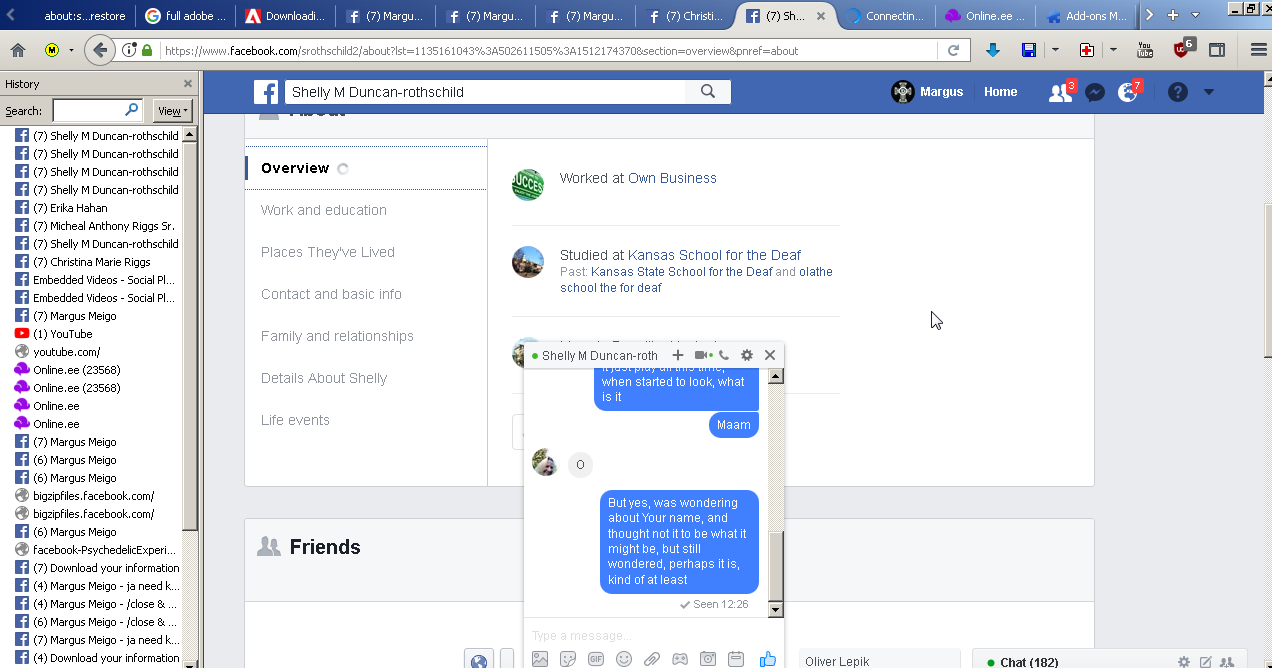Attach a file with the paperclip icon
The width and height of the screenshot is (1272, 668).
click(x=652, y=659)
